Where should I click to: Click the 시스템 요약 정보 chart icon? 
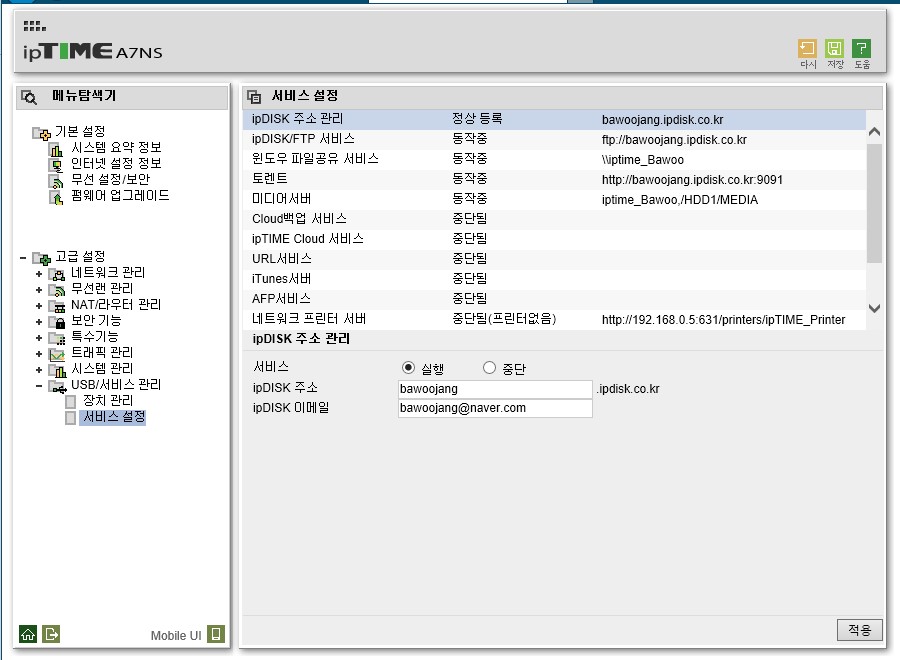(56, 149)
